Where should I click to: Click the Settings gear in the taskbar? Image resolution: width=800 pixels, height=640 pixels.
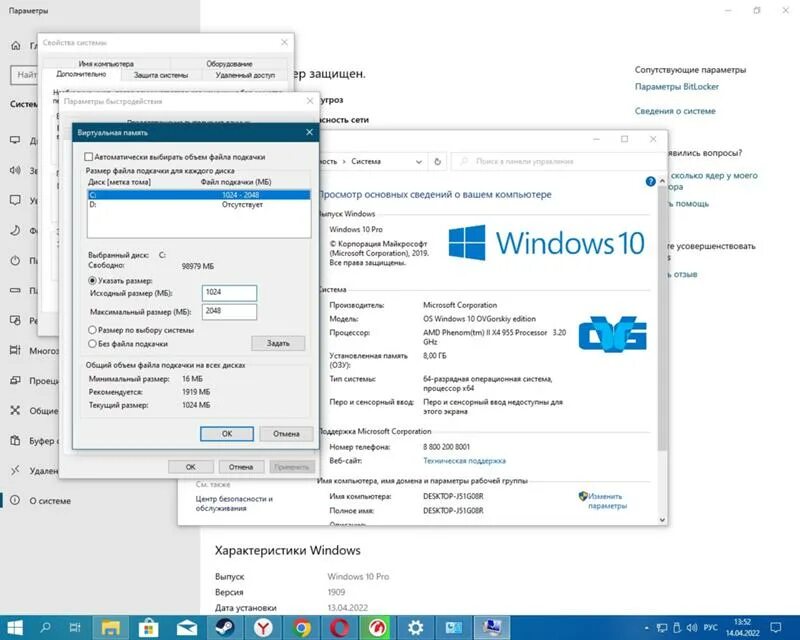coord(415,627)
